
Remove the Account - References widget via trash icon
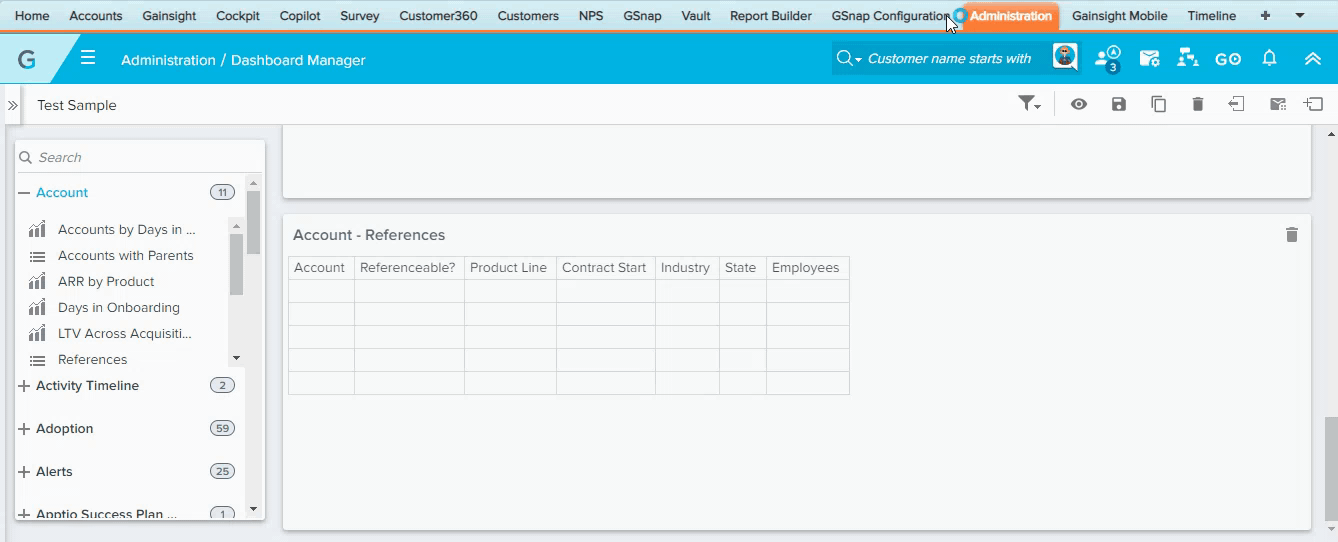(1291, 235)
